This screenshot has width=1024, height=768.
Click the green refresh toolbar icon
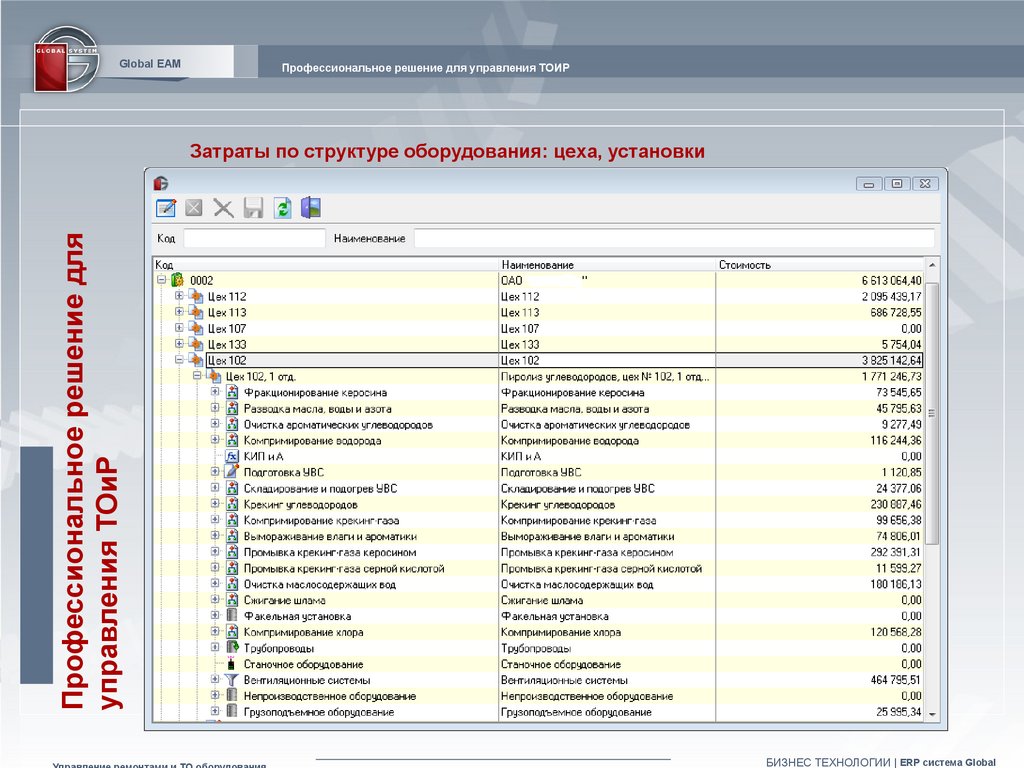click(x=282, y=208)
